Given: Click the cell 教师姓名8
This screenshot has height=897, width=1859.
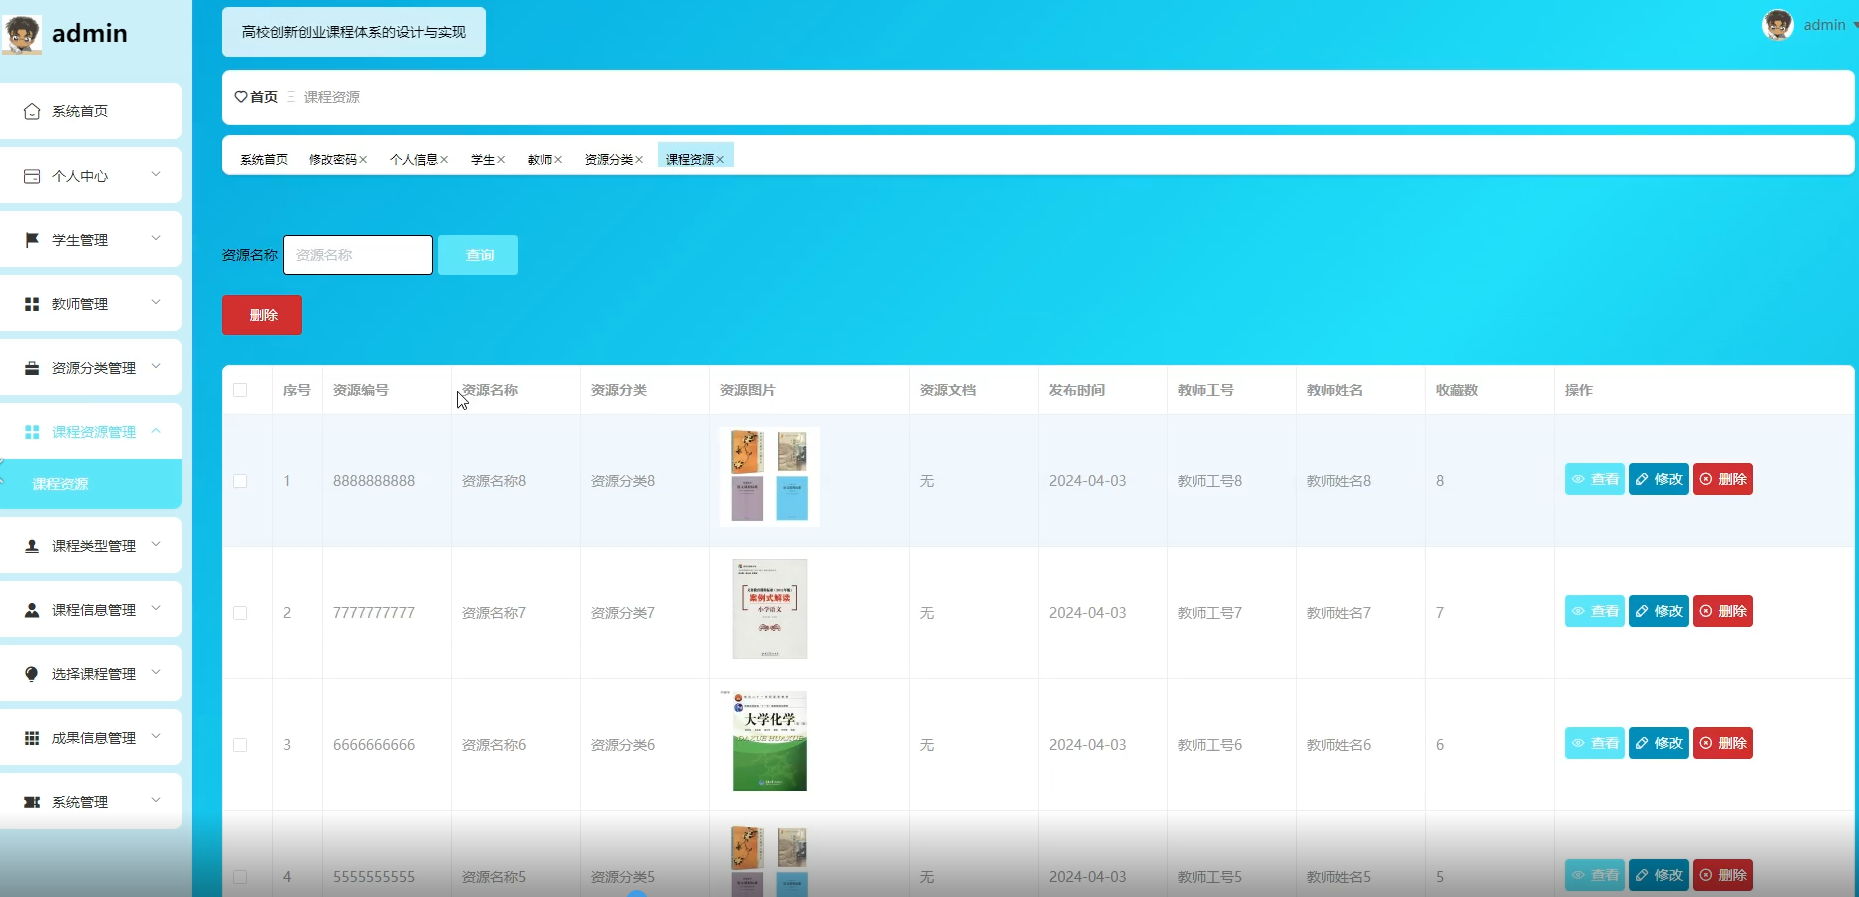Looking at the screenshot, I should pyautogui.click(x=1339, y=481).
